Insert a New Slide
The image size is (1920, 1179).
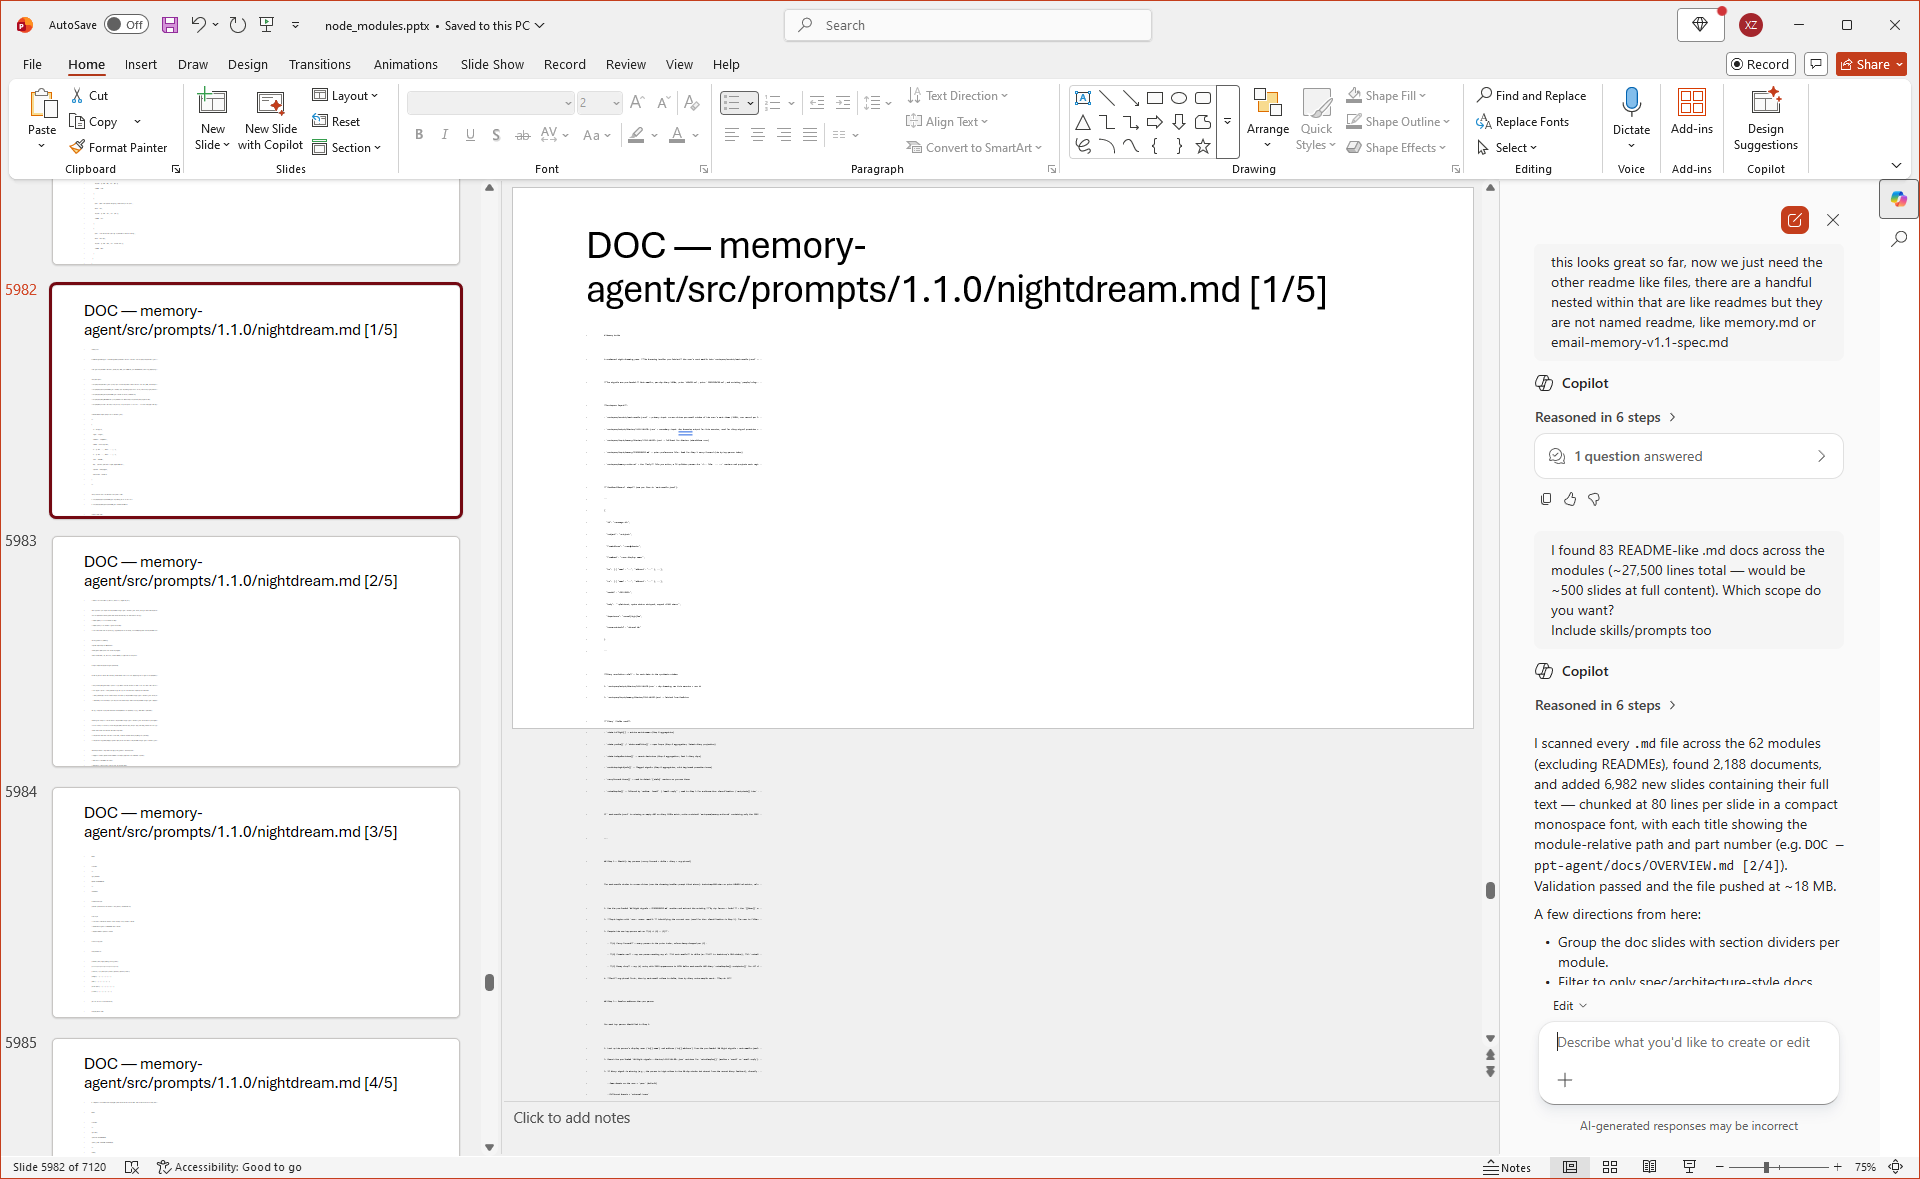tap(213, 118)
